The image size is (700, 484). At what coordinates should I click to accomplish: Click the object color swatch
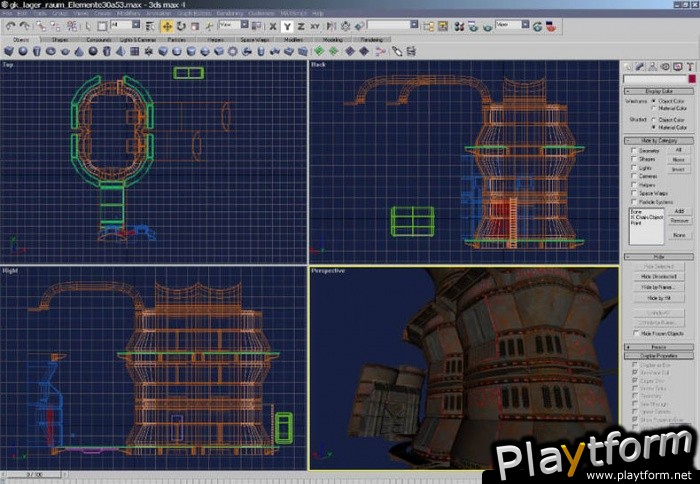[x=691, y=78]
